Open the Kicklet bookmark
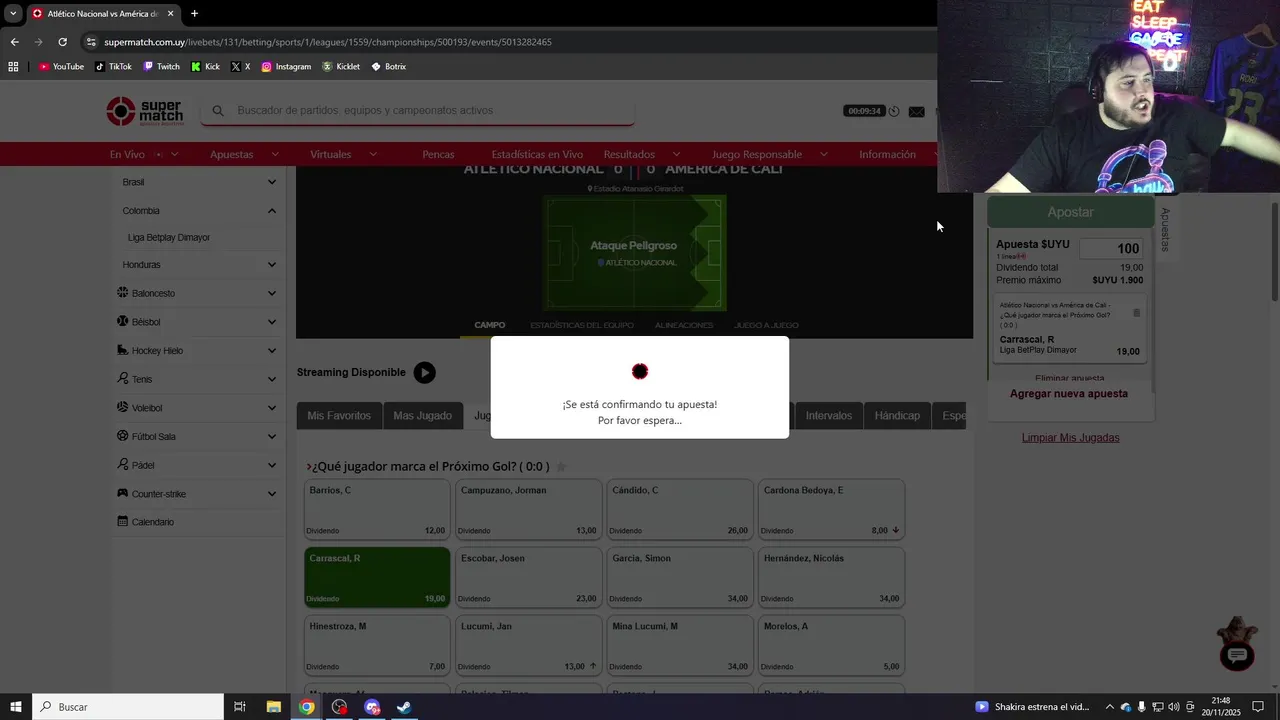Viewport: 1280px width, 720px height. [341, 67]
